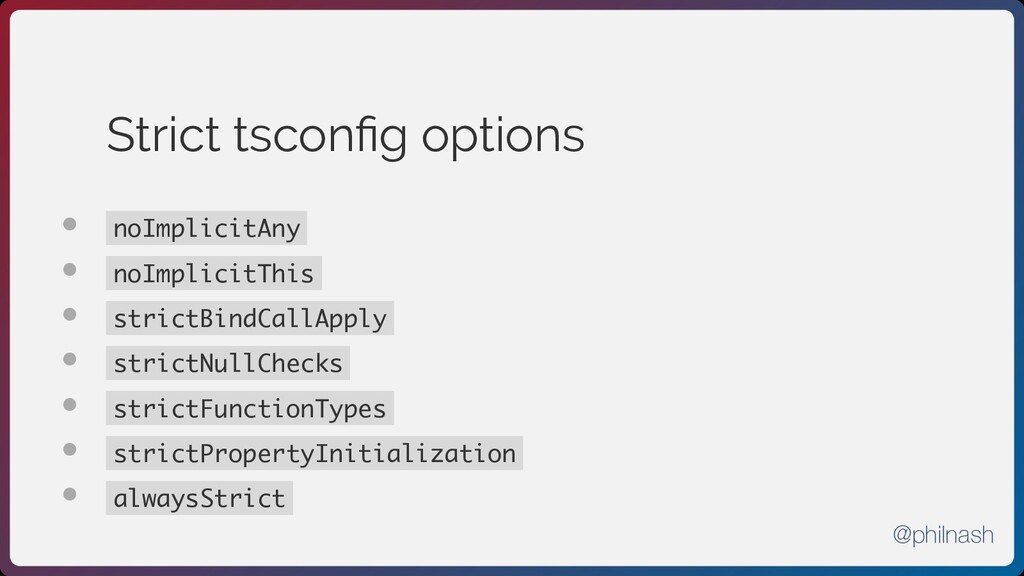
Task: Select the bullet point before strictFunctionTypes
Action: point(71,405)
